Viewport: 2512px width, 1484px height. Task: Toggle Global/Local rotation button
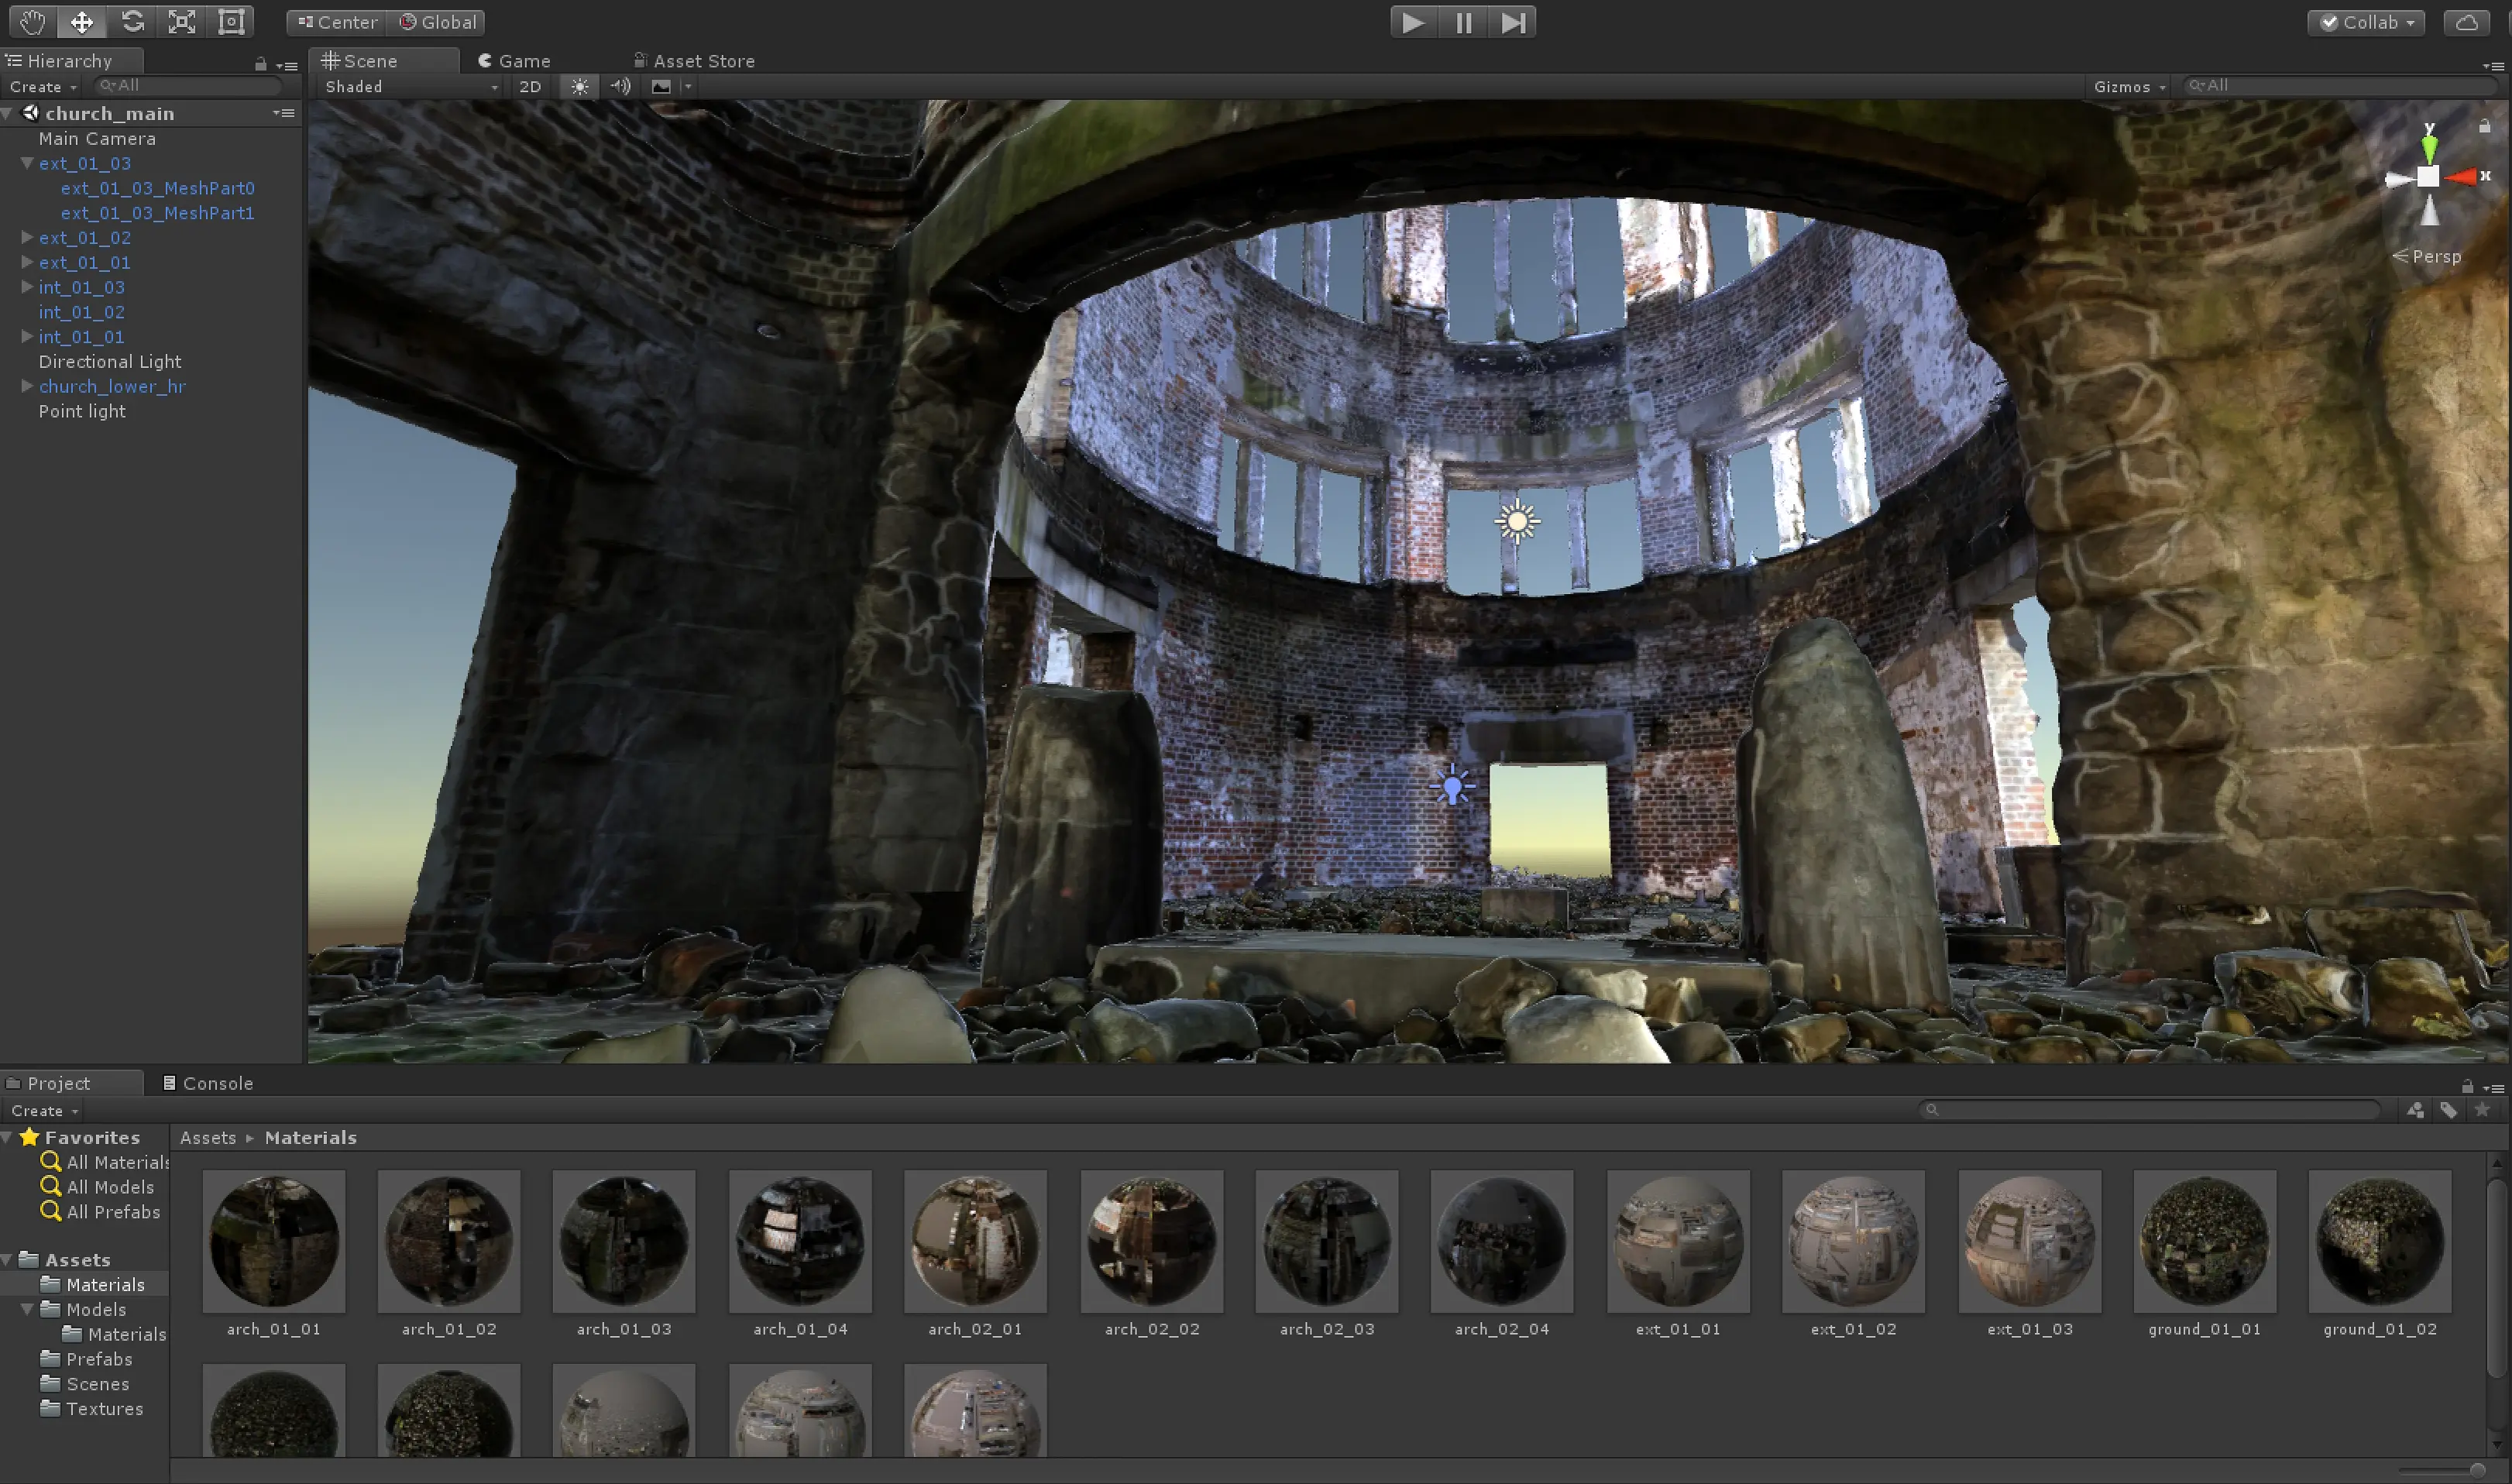[x=437, y=22]
